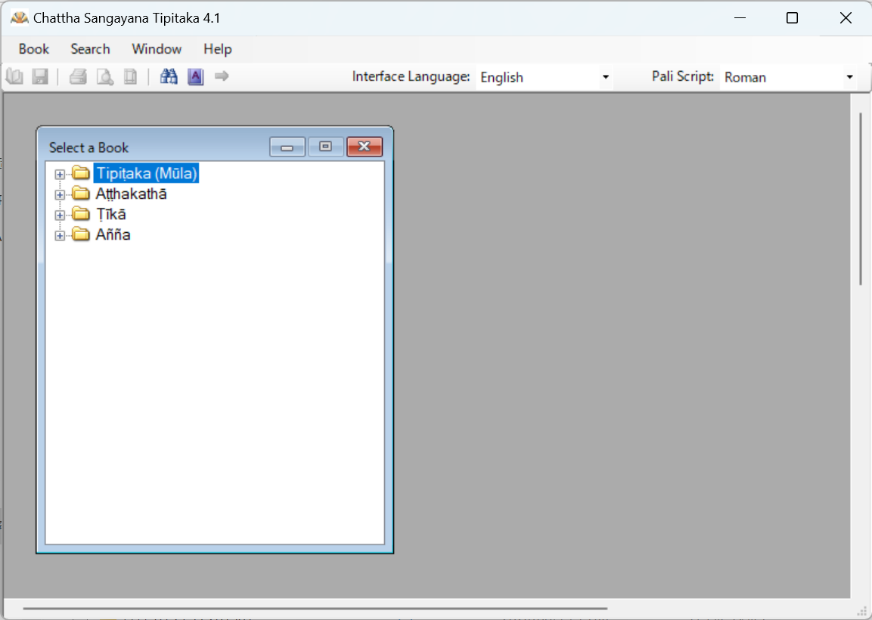The height and width of the screenshot is (620, 872).
Task: Expand the Tipiṭaka (Mūla) tree node
Action: click(x=60, y=174)
